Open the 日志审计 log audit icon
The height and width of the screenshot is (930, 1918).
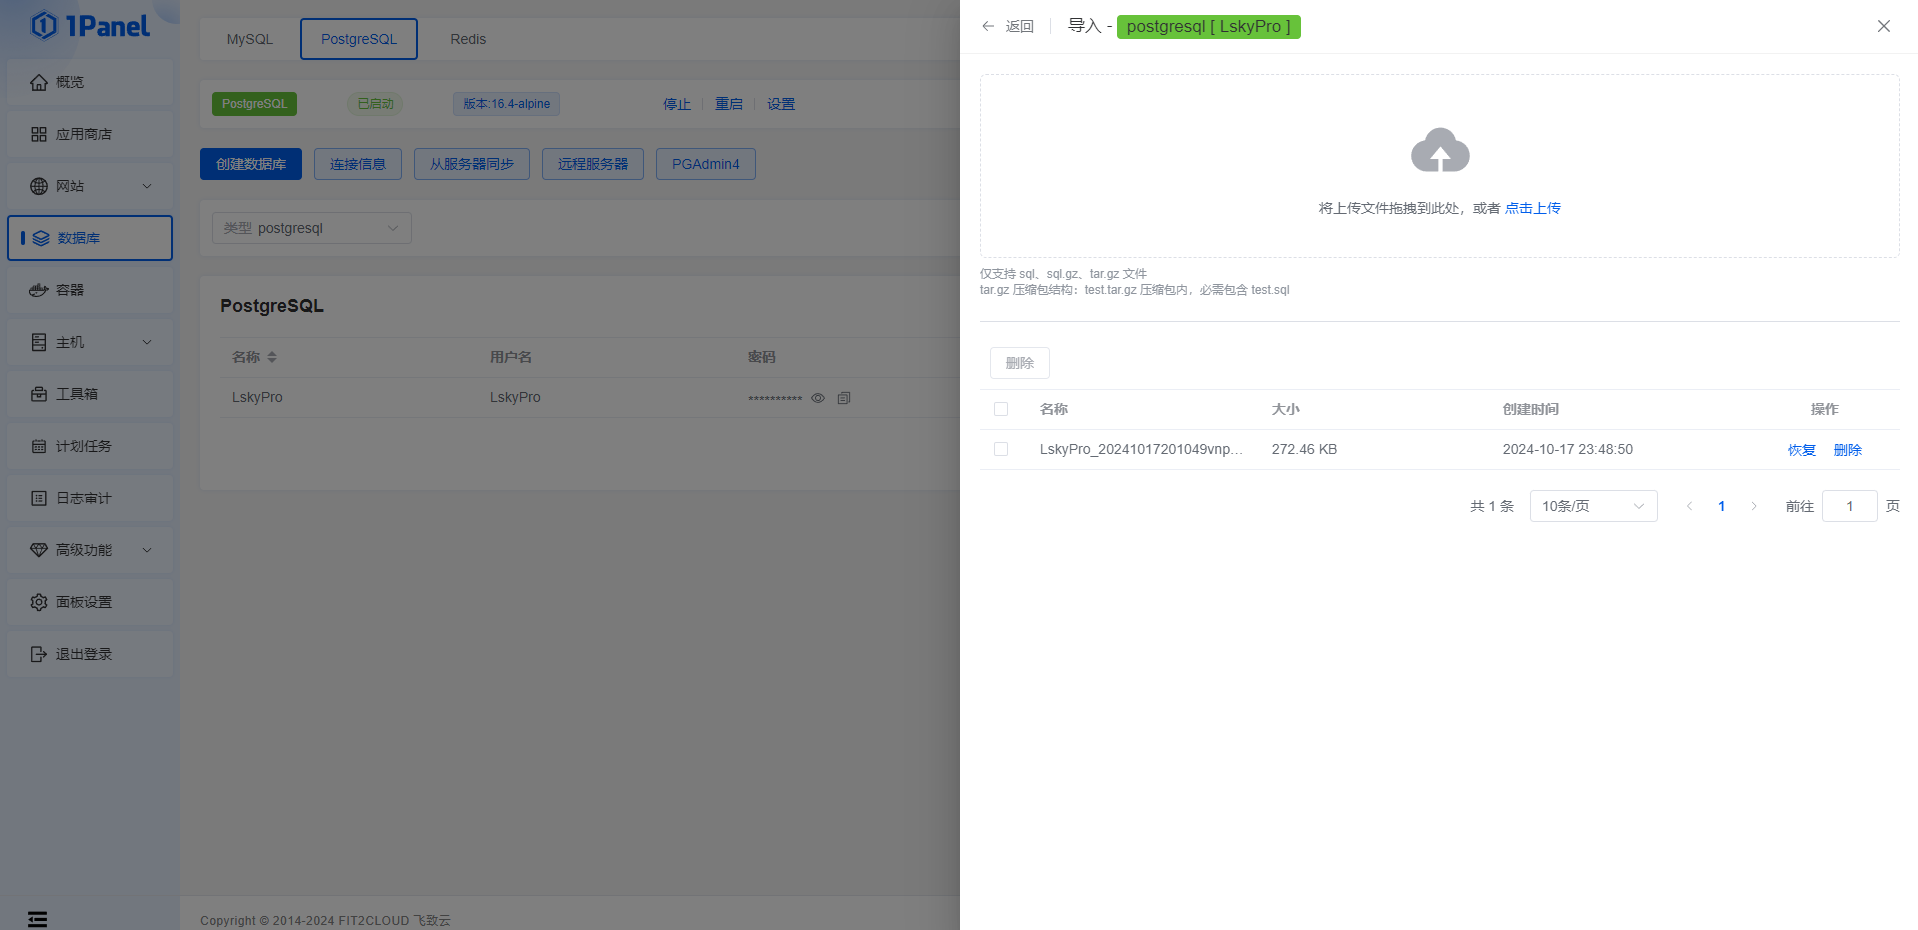click(x=39, y=498)
